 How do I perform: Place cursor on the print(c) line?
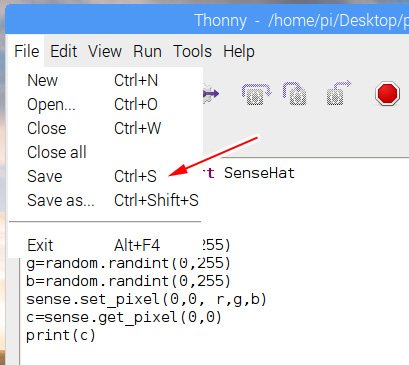point(61,335)
